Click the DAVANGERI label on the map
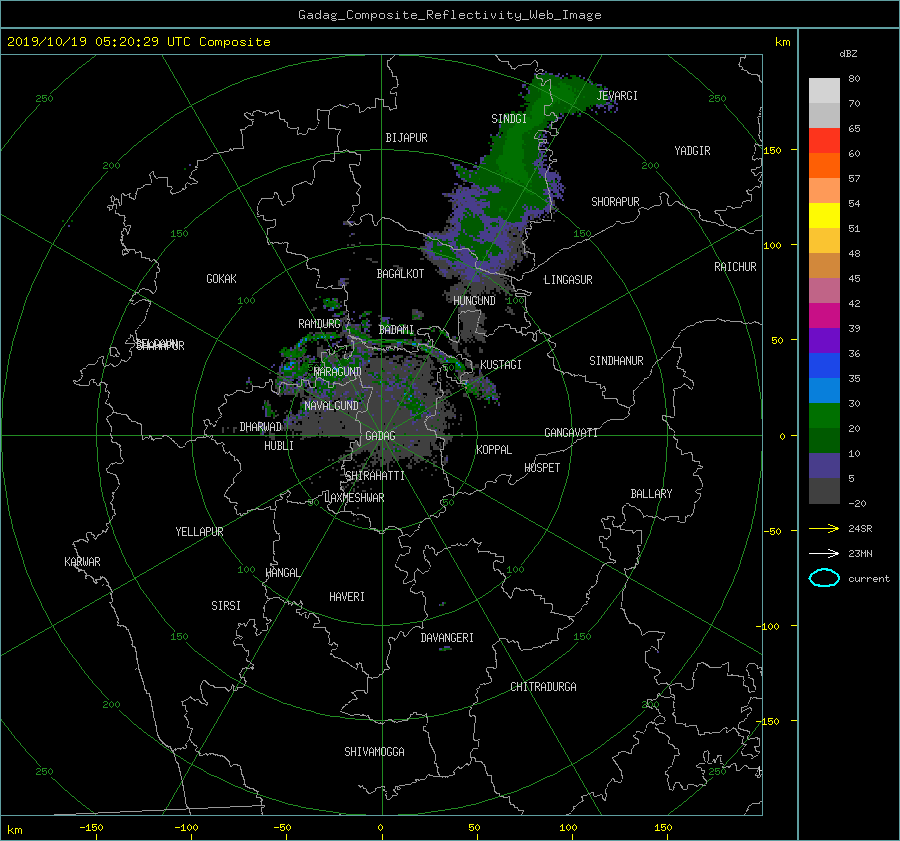 pyautogui.click(x=447, y=638)
